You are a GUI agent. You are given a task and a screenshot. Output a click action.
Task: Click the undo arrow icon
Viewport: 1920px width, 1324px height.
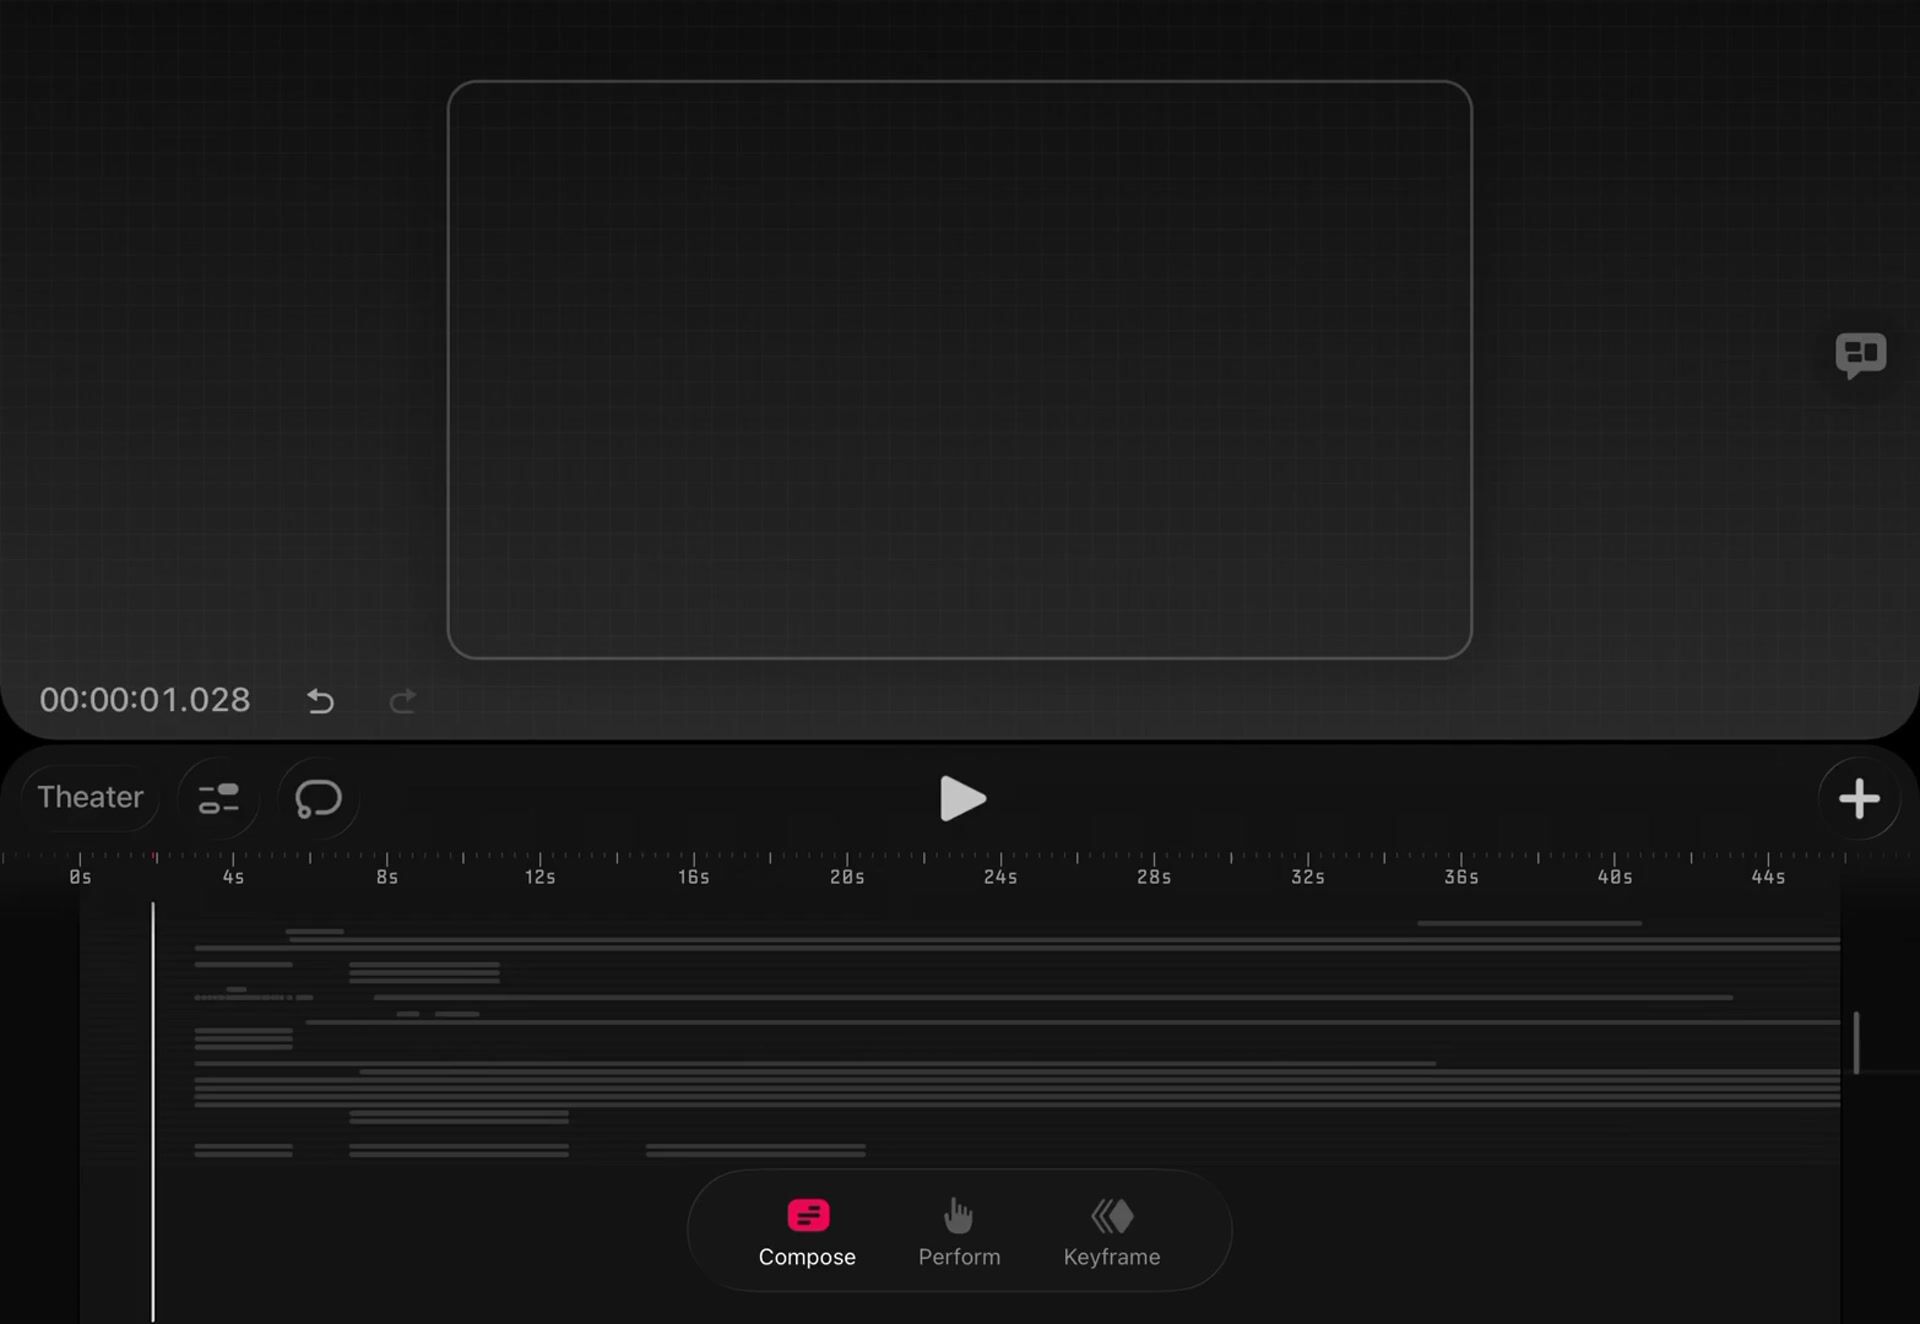coord(320,701)
